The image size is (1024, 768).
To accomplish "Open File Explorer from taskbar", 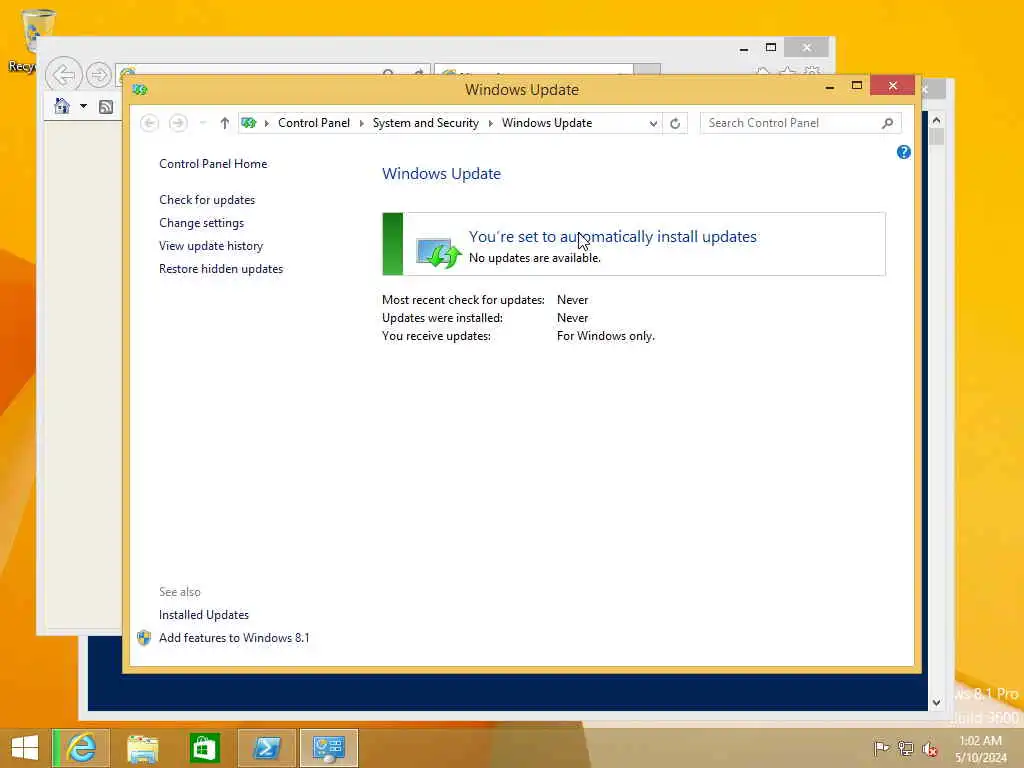I will coord(142,748).
